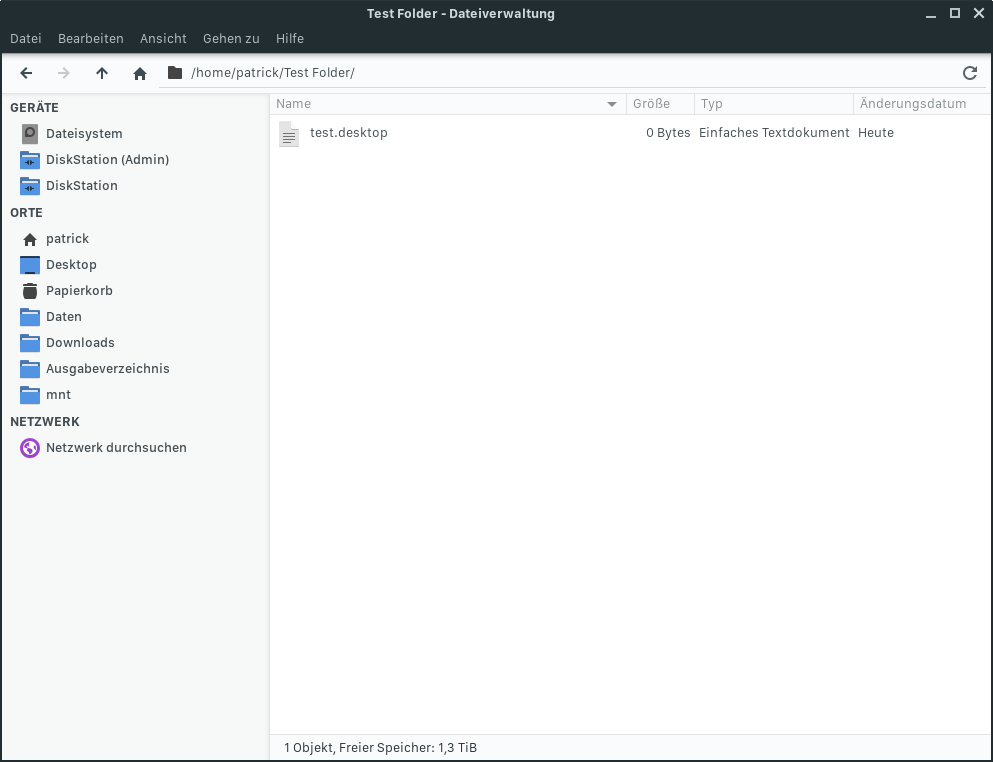Viewport: 993px width, 762px height.
Task: Collapse the GERÄTE sidebar section
Action: coord(34,107)
